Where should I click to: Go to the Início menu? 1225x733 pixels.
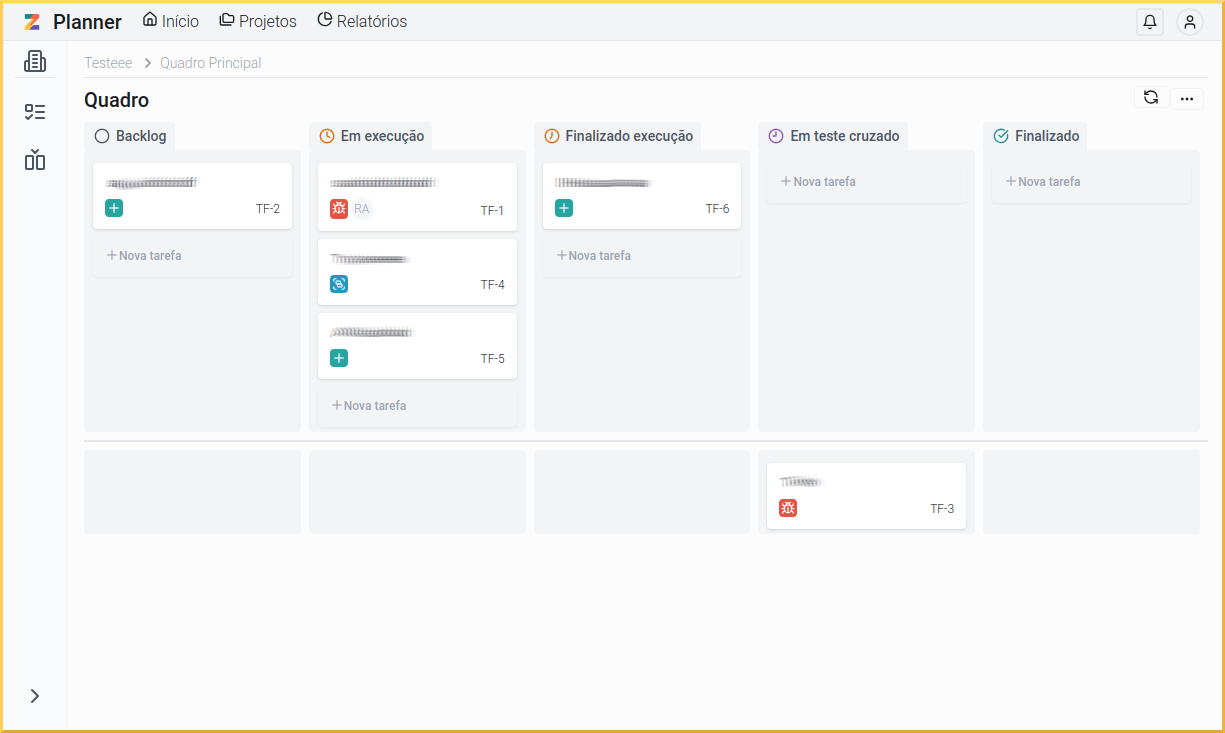171,21
